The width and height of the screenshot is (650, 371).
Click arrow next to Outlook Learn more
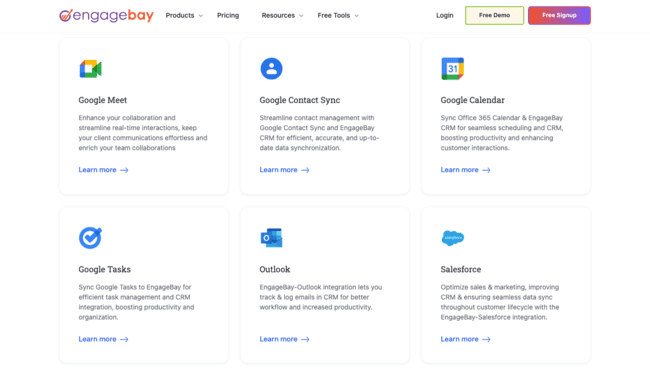click(x=306, y=339)
